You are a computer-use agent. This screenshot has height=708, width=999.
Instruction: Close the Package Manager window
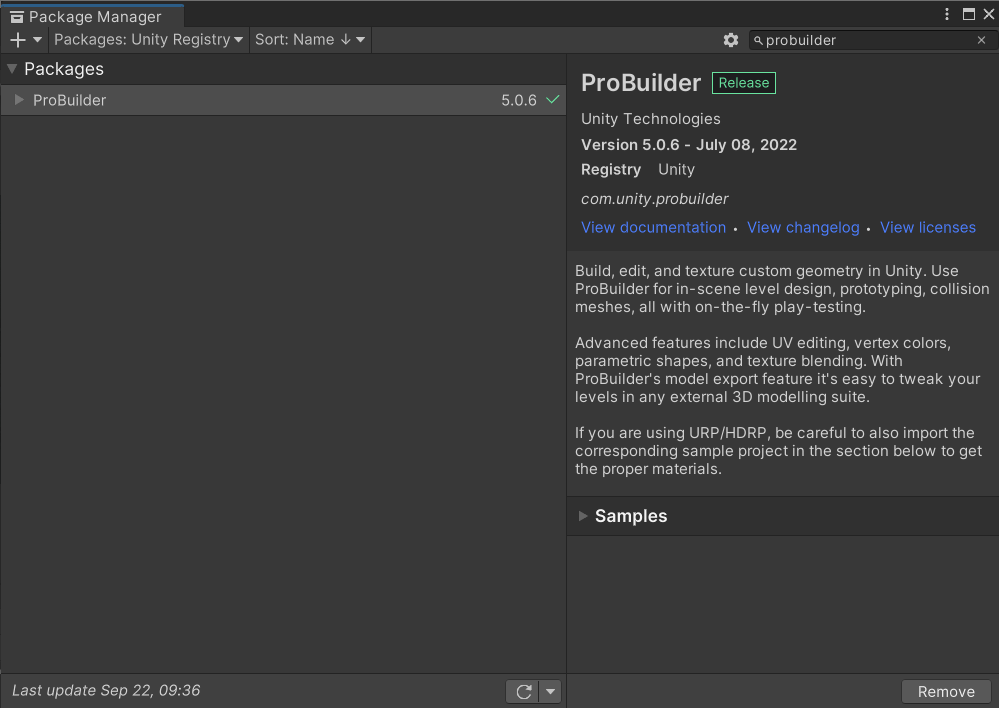(x=989, y=14)
